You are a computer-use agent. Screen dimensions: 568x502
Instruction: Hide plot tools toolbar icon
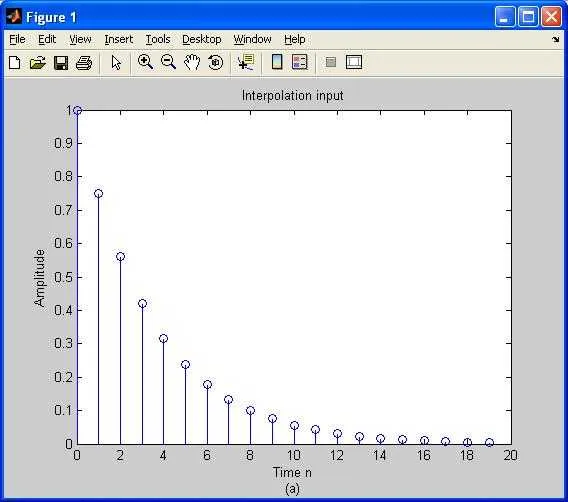pyautogui.click(x=331, y=62)
